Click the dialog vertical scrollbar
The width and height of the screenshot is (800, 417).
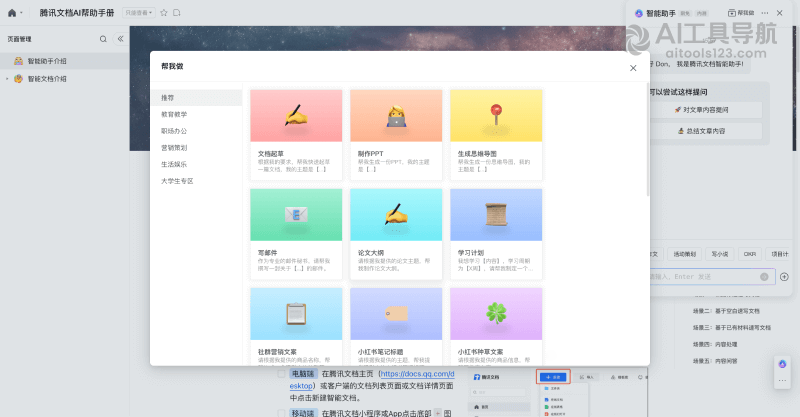point(648,140)
